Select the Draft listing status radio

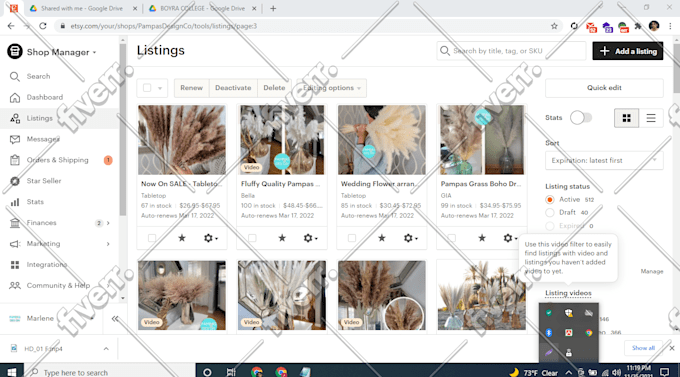tap(550, 213)
